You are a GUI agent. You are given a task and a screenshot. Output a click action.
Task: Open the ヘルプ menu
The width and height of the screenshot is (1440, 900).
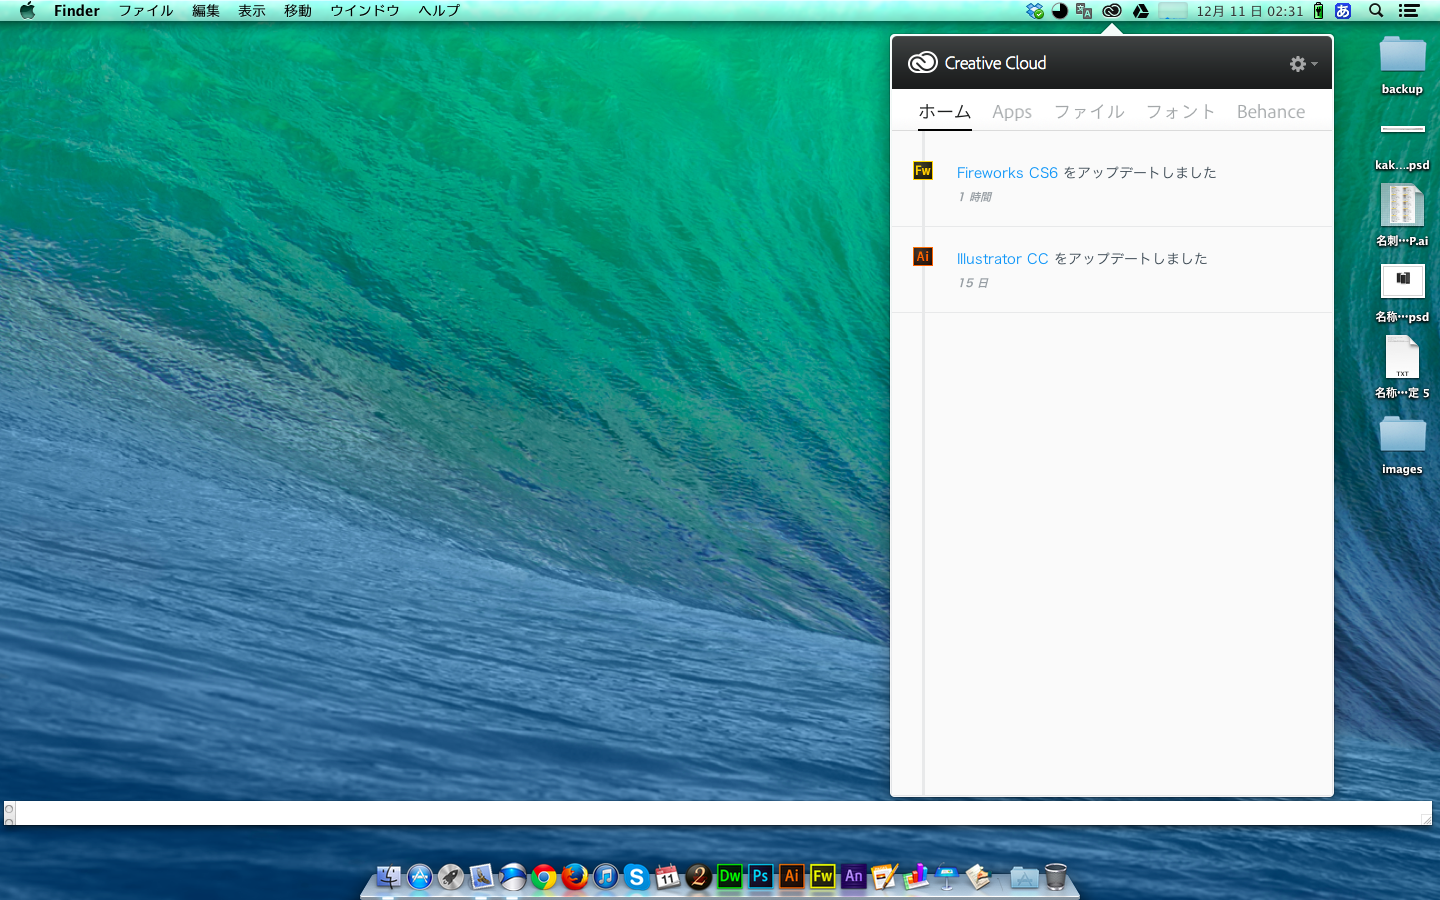439,11
